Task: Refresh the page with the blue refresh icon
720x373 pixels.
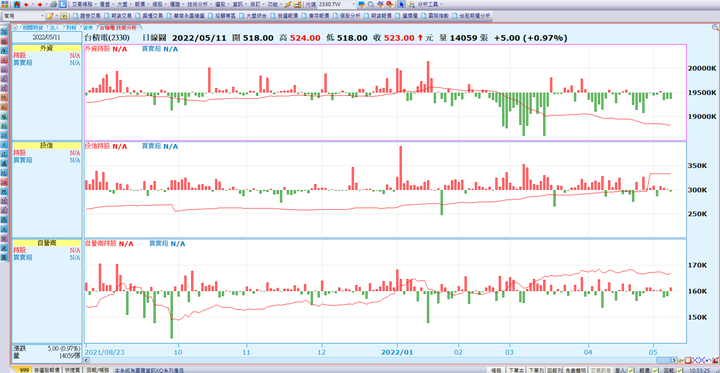Action: (63, 5)
